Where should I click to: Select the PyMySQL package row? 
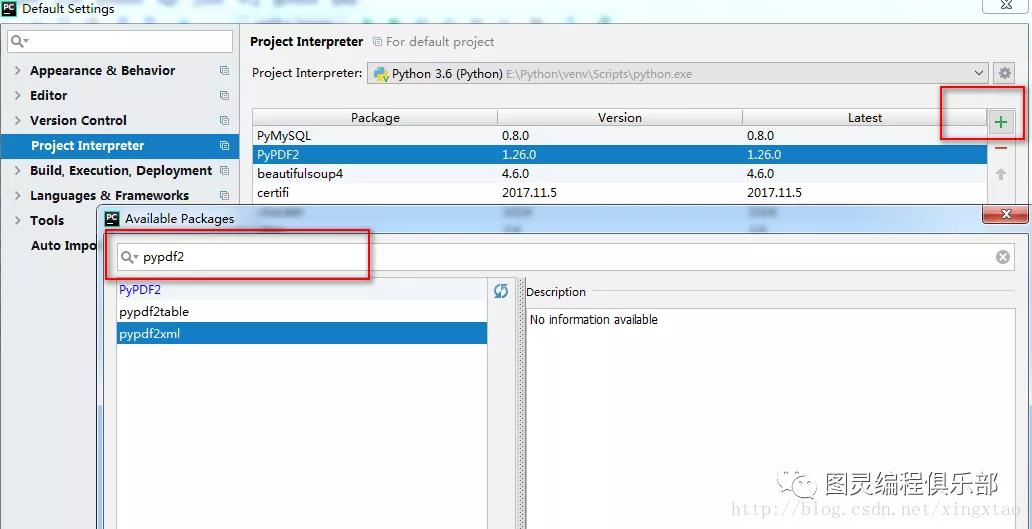tap(620, 136)
